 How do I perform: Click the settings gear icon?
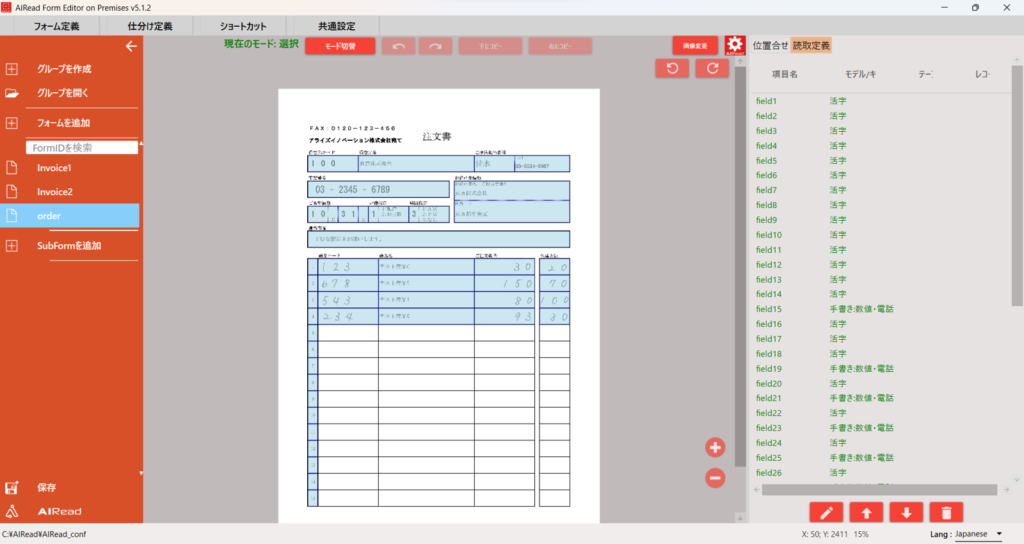pos(735,45)
